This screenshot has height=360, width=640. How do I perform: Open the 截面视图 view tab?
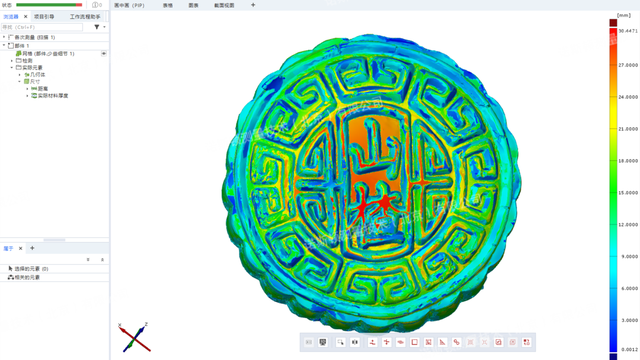click(x=224, y=5)
